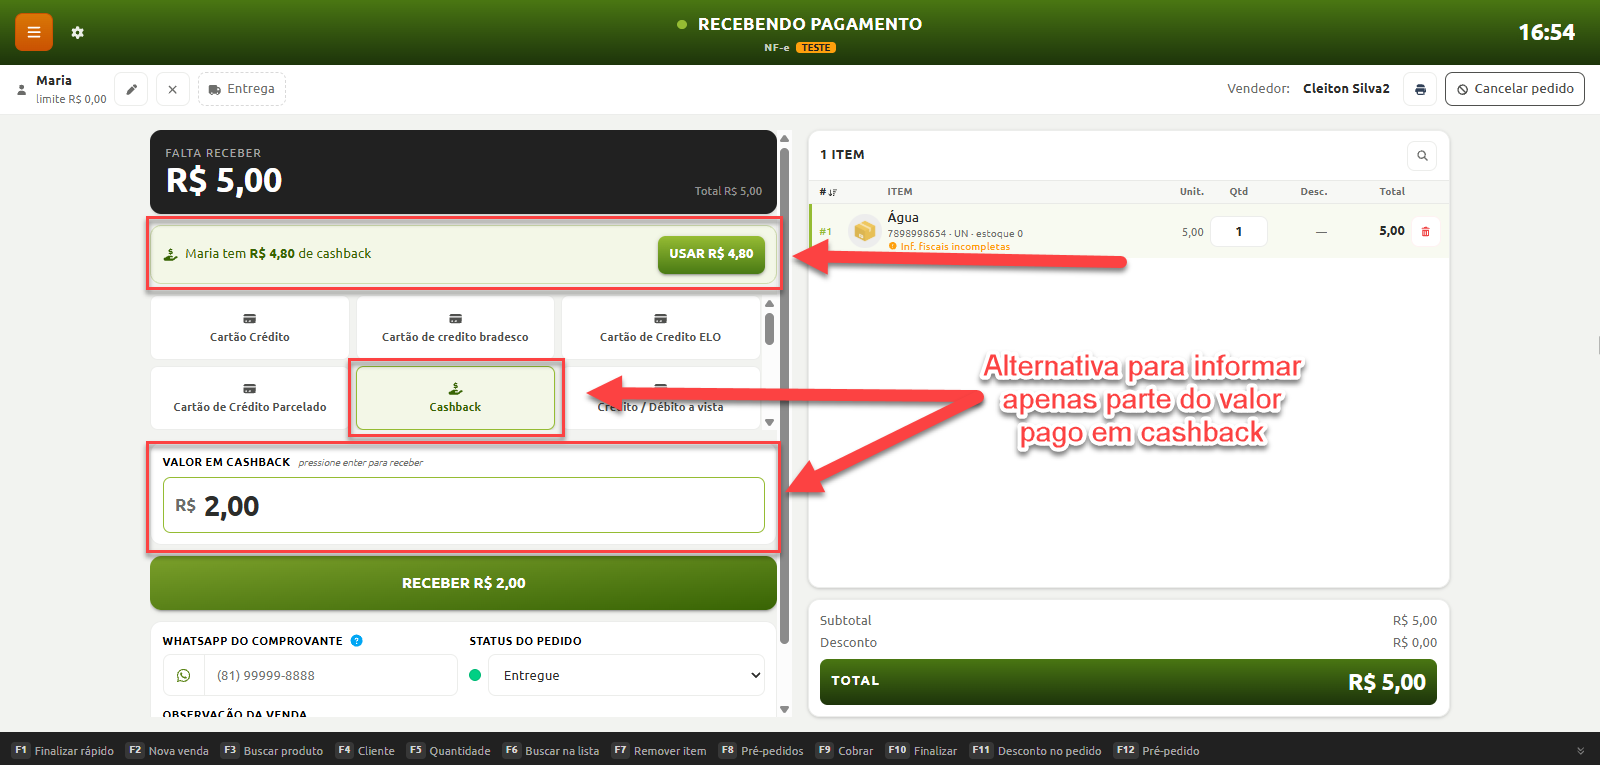This screenshot has height=765, width=1600.
Task: Click F6 Buscar na lista shortcut
Action: tap(551, 751)
